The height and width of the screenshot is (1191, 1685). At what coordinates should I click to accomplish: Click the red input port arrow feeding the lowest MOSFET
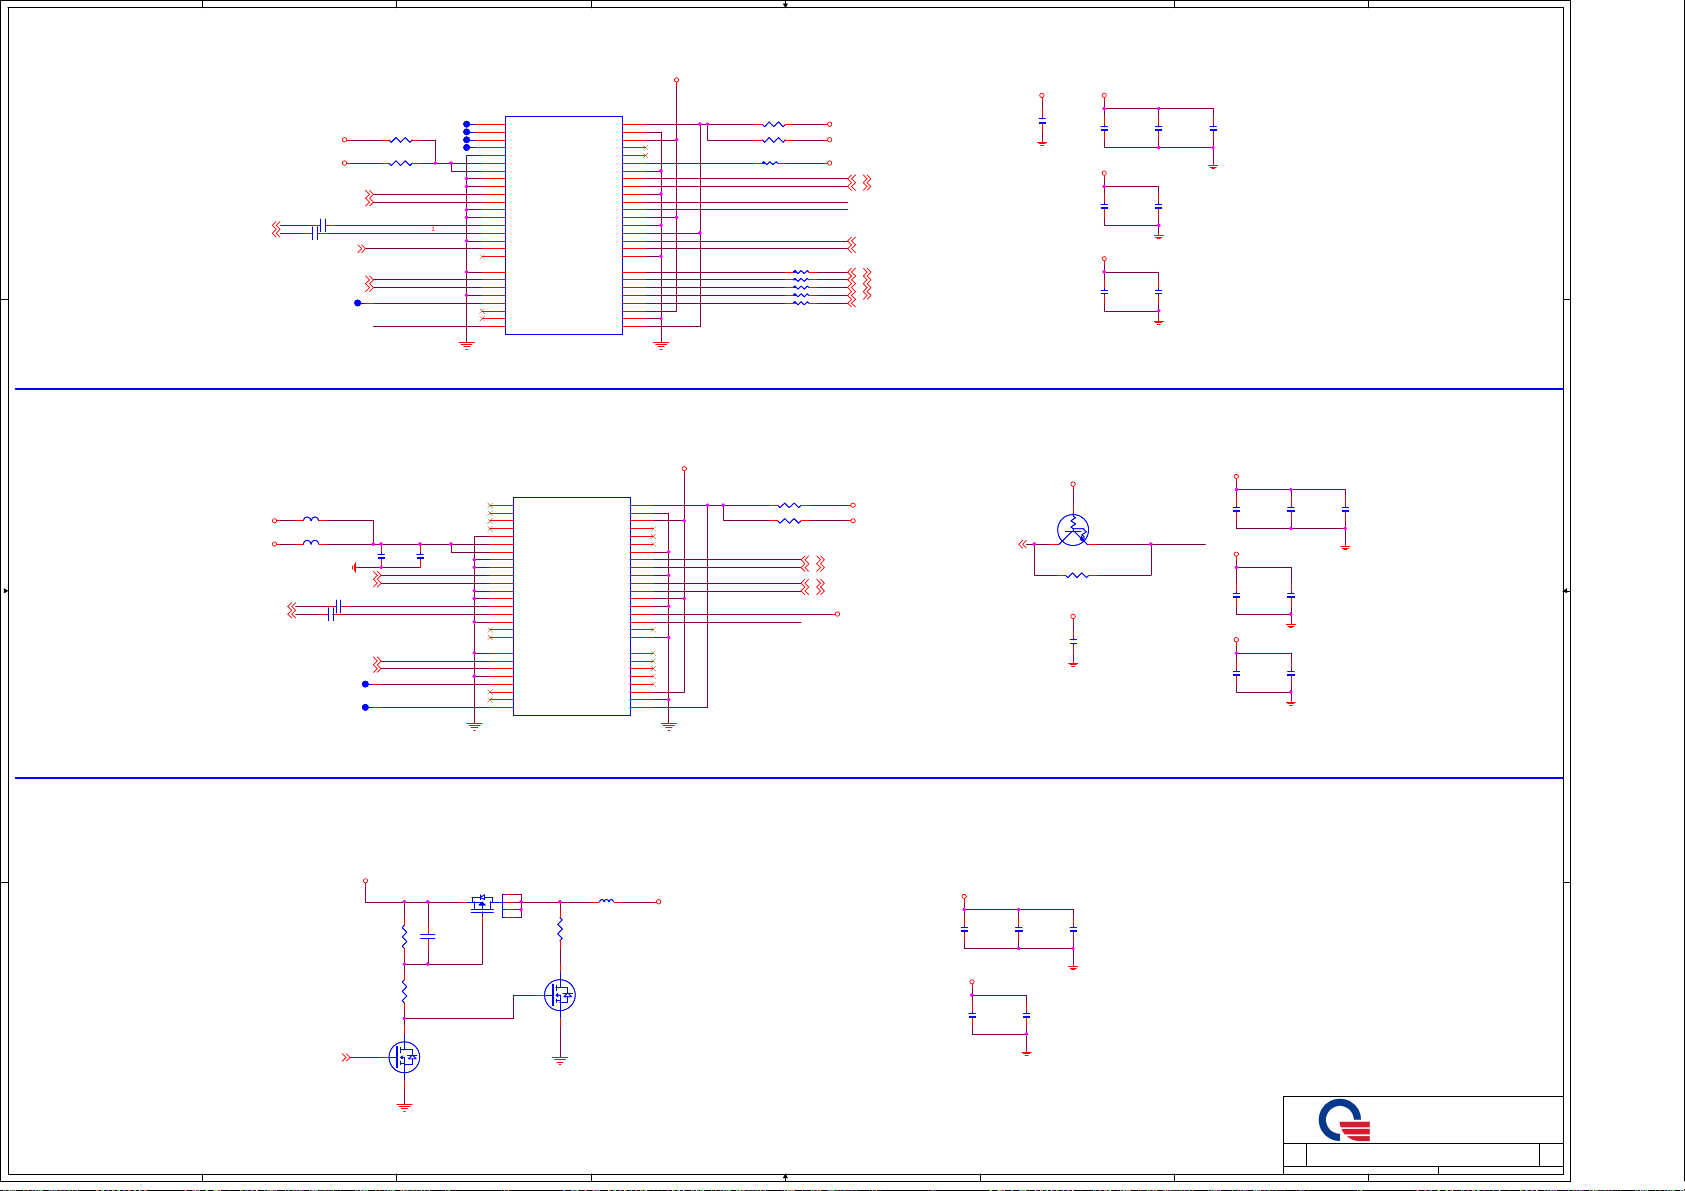pos(346,1057)
